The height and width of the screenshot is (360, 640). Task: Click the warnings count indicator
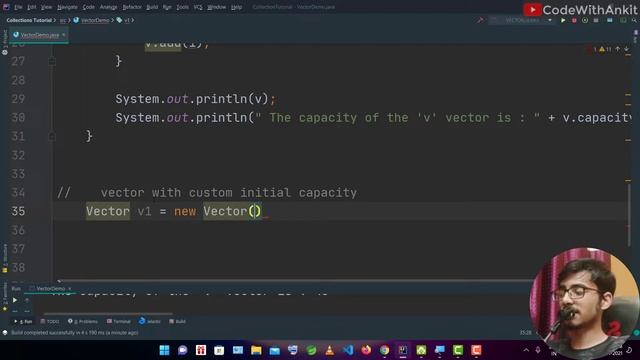click(x=605, y=49)
